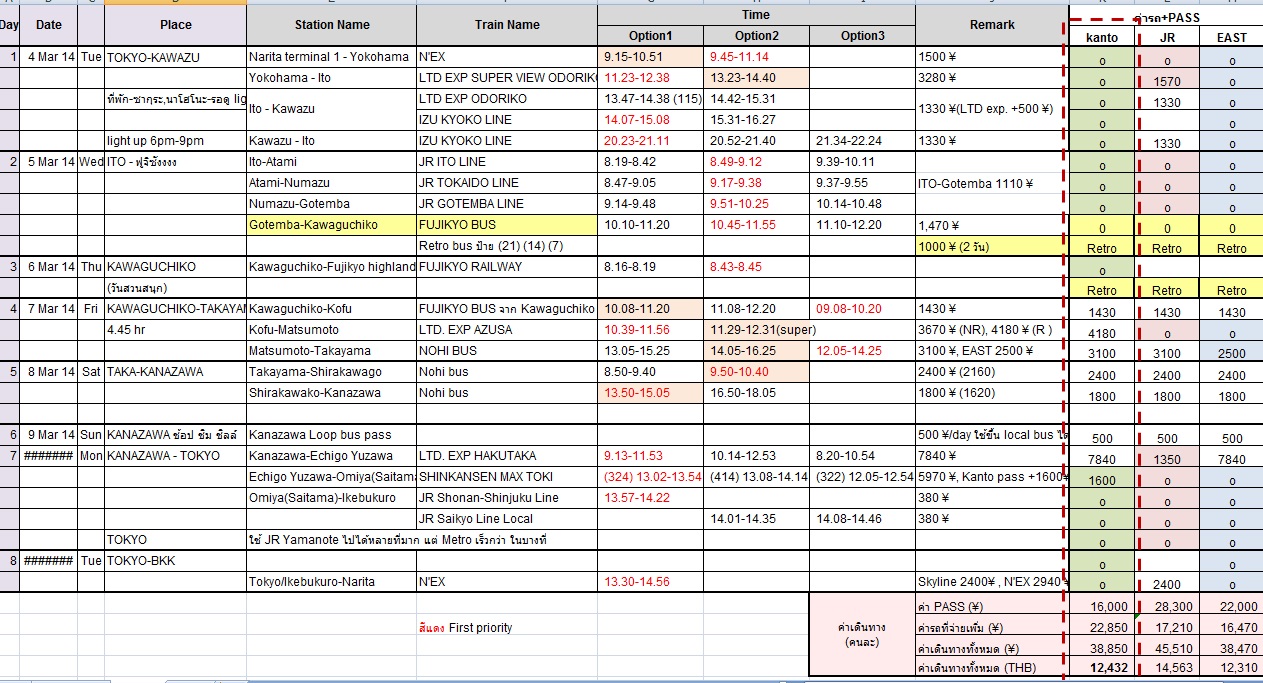The width and height of the screenshot is (1263, 683).
Task: Select the '1500 ¥' remark cell
Action: tap(992, 57)
